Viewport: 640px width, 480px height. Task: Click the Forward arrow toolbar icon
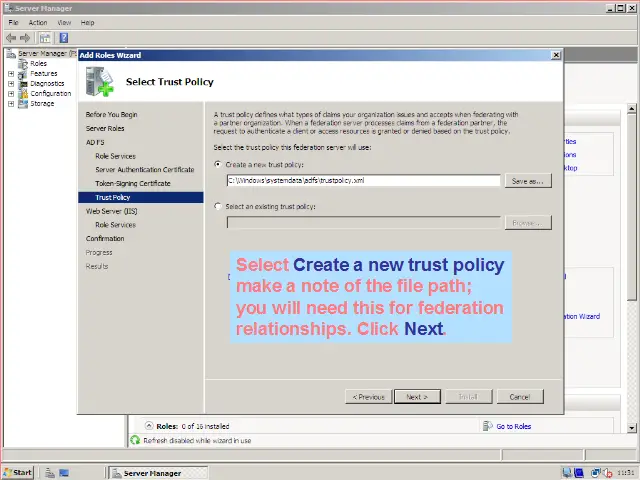[x=25, y=38]
